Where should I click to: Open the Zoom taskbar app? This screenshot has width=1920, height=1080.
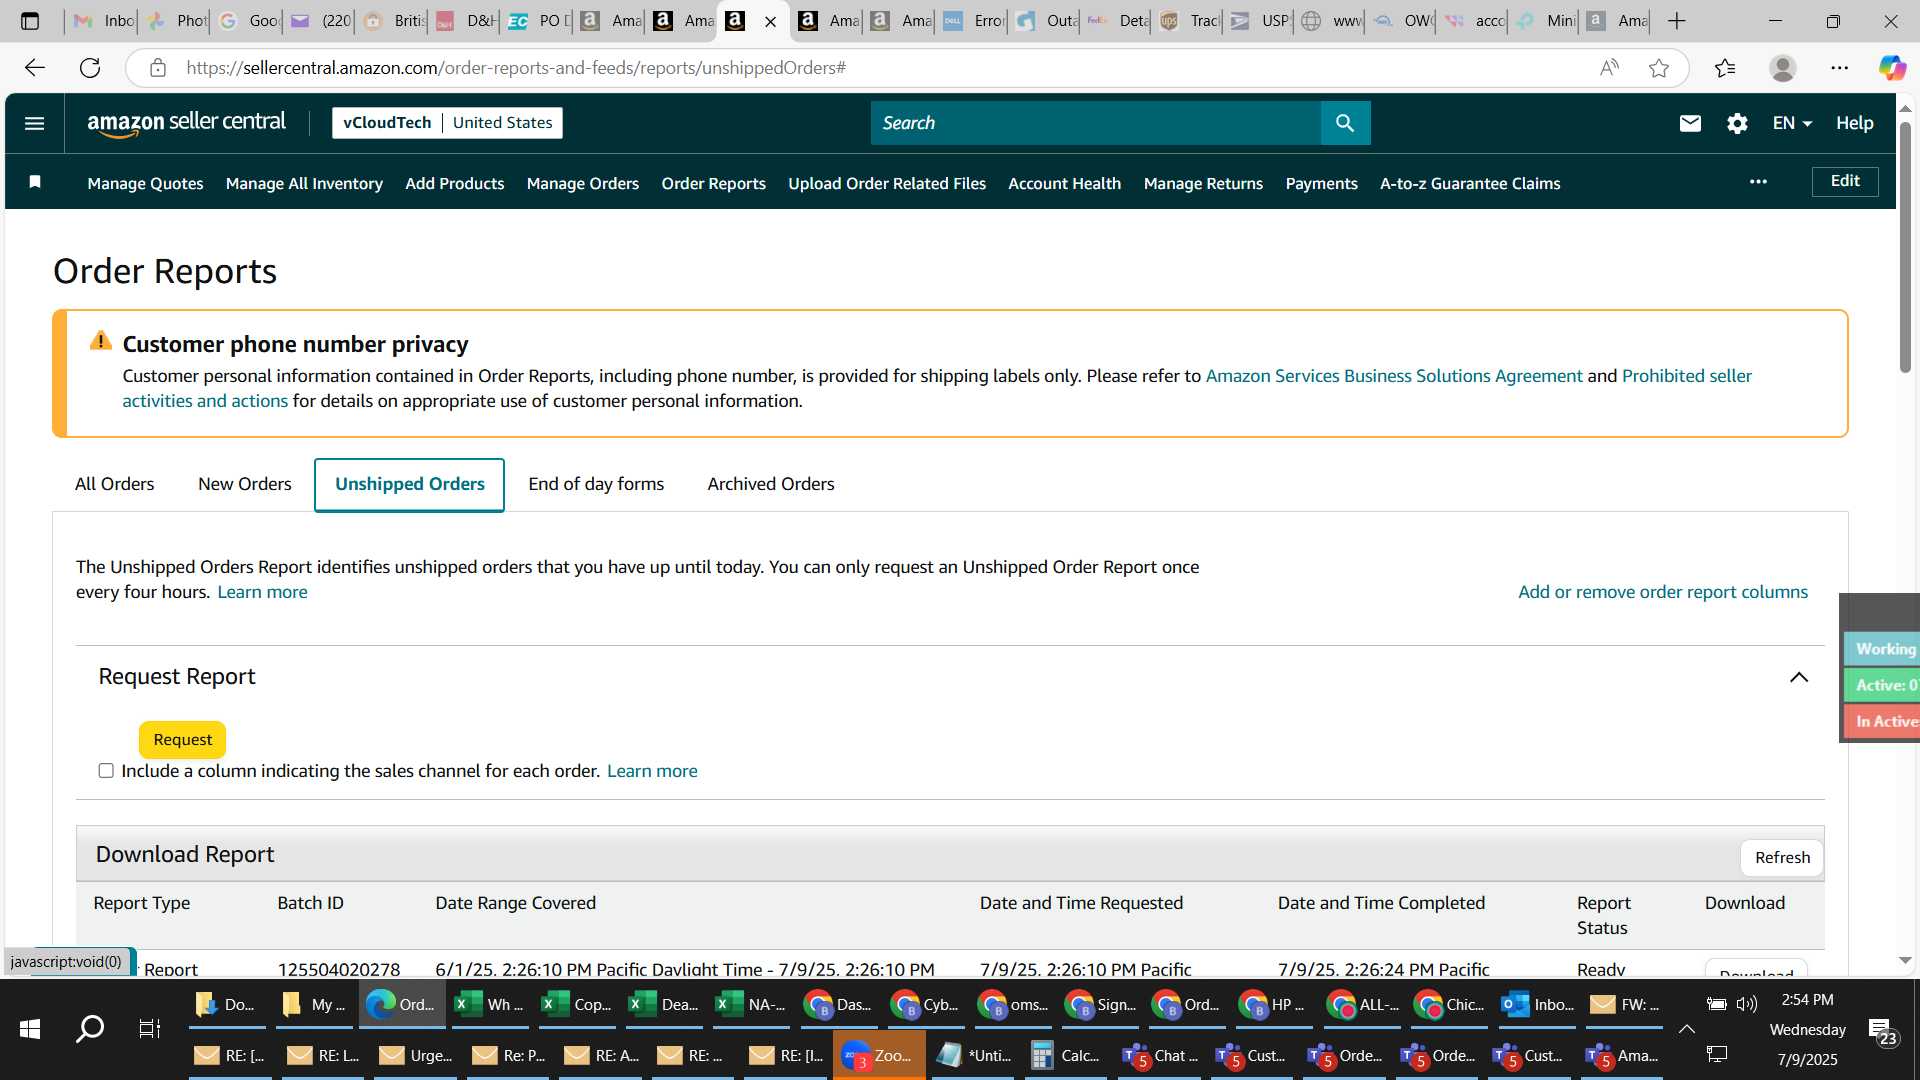click(878, 1056)
